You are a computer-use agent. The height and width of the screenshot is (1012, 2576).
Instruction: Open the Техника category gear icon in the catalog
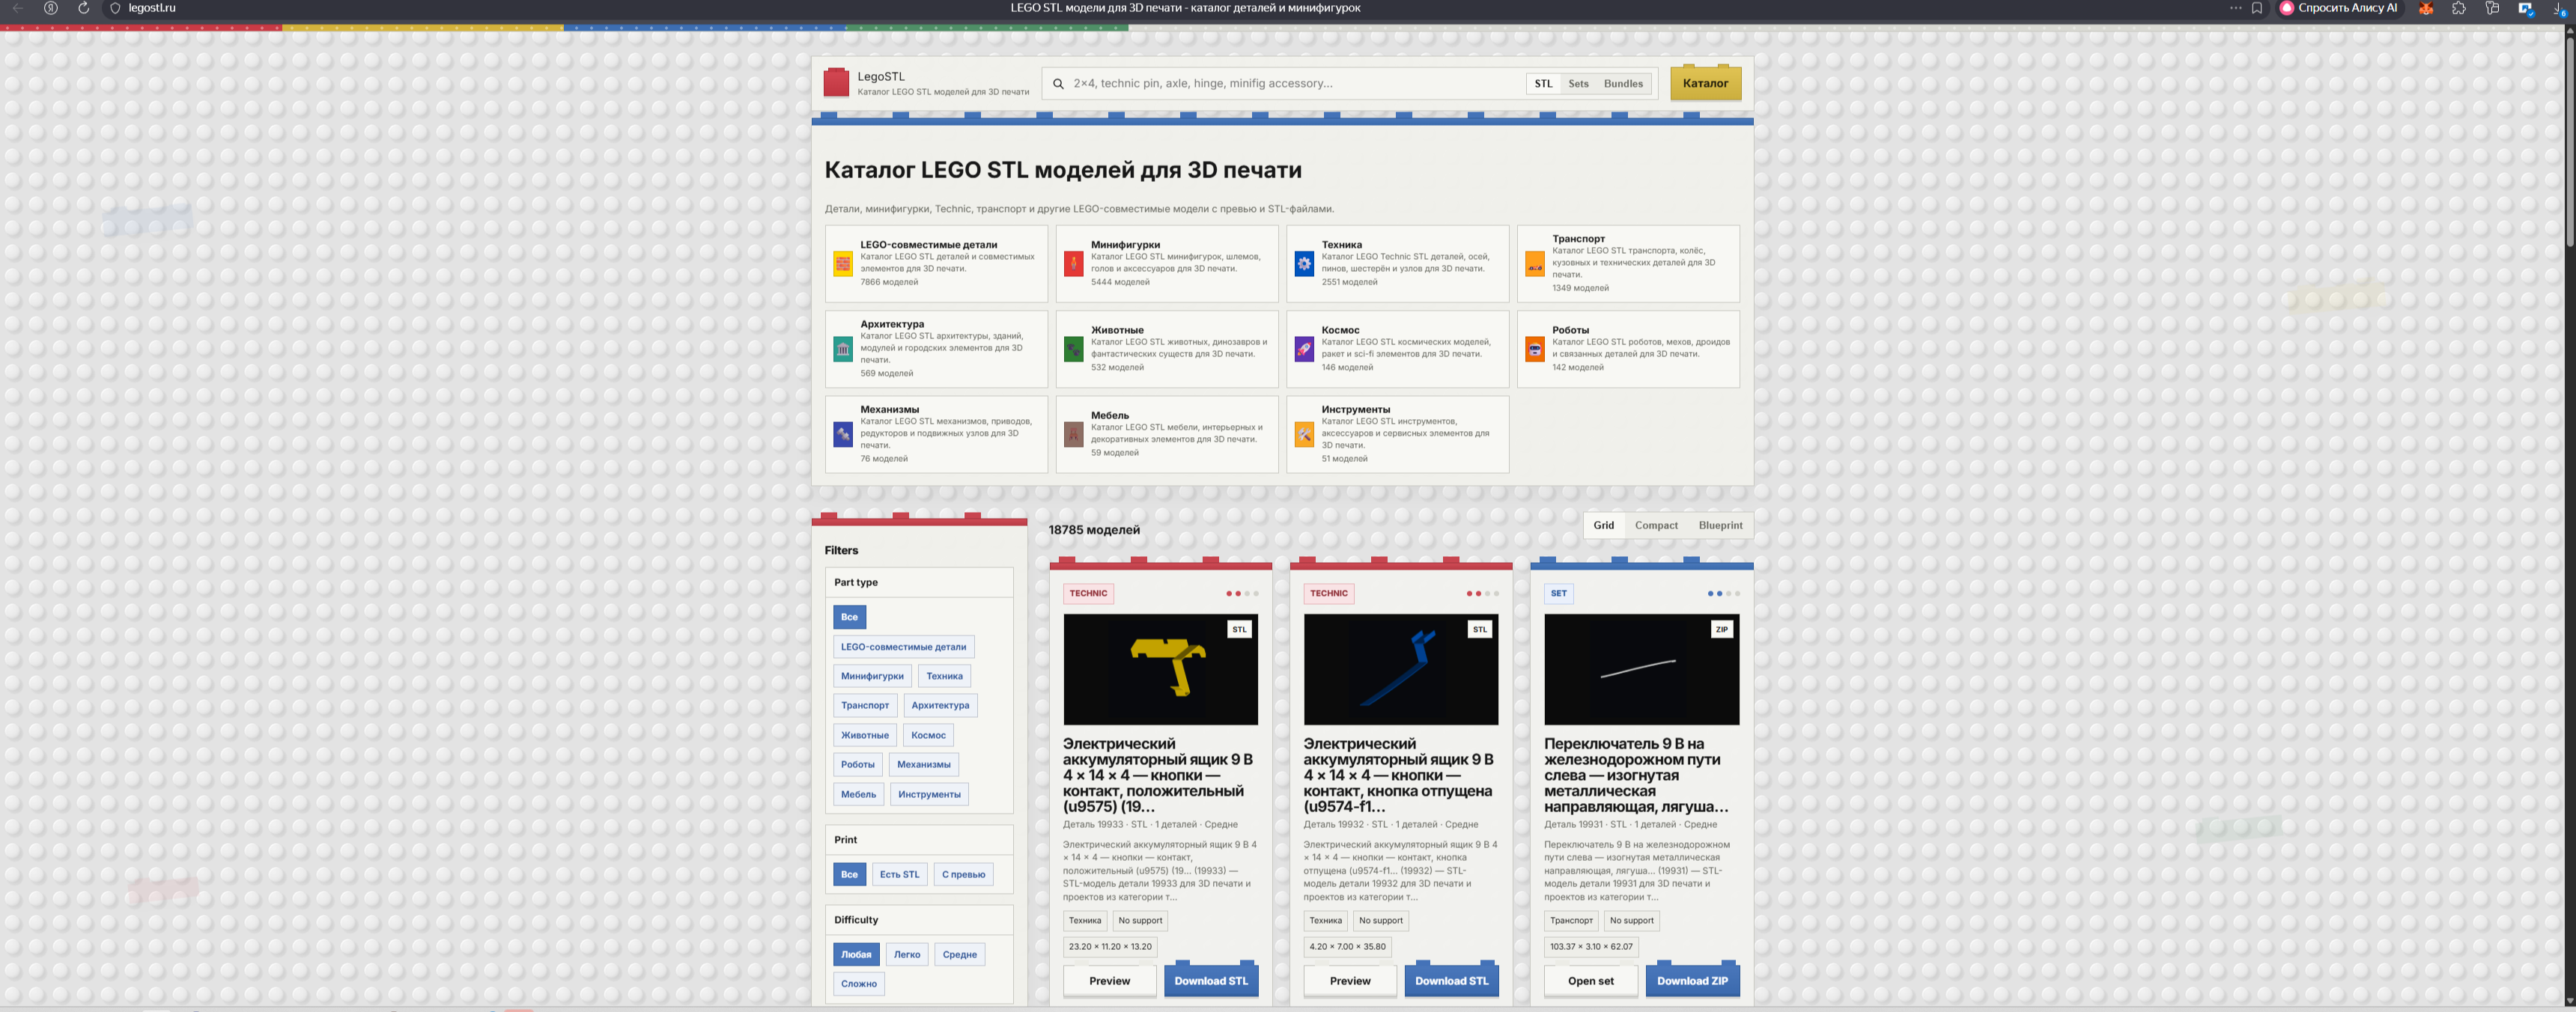[x=1304, y=264]
